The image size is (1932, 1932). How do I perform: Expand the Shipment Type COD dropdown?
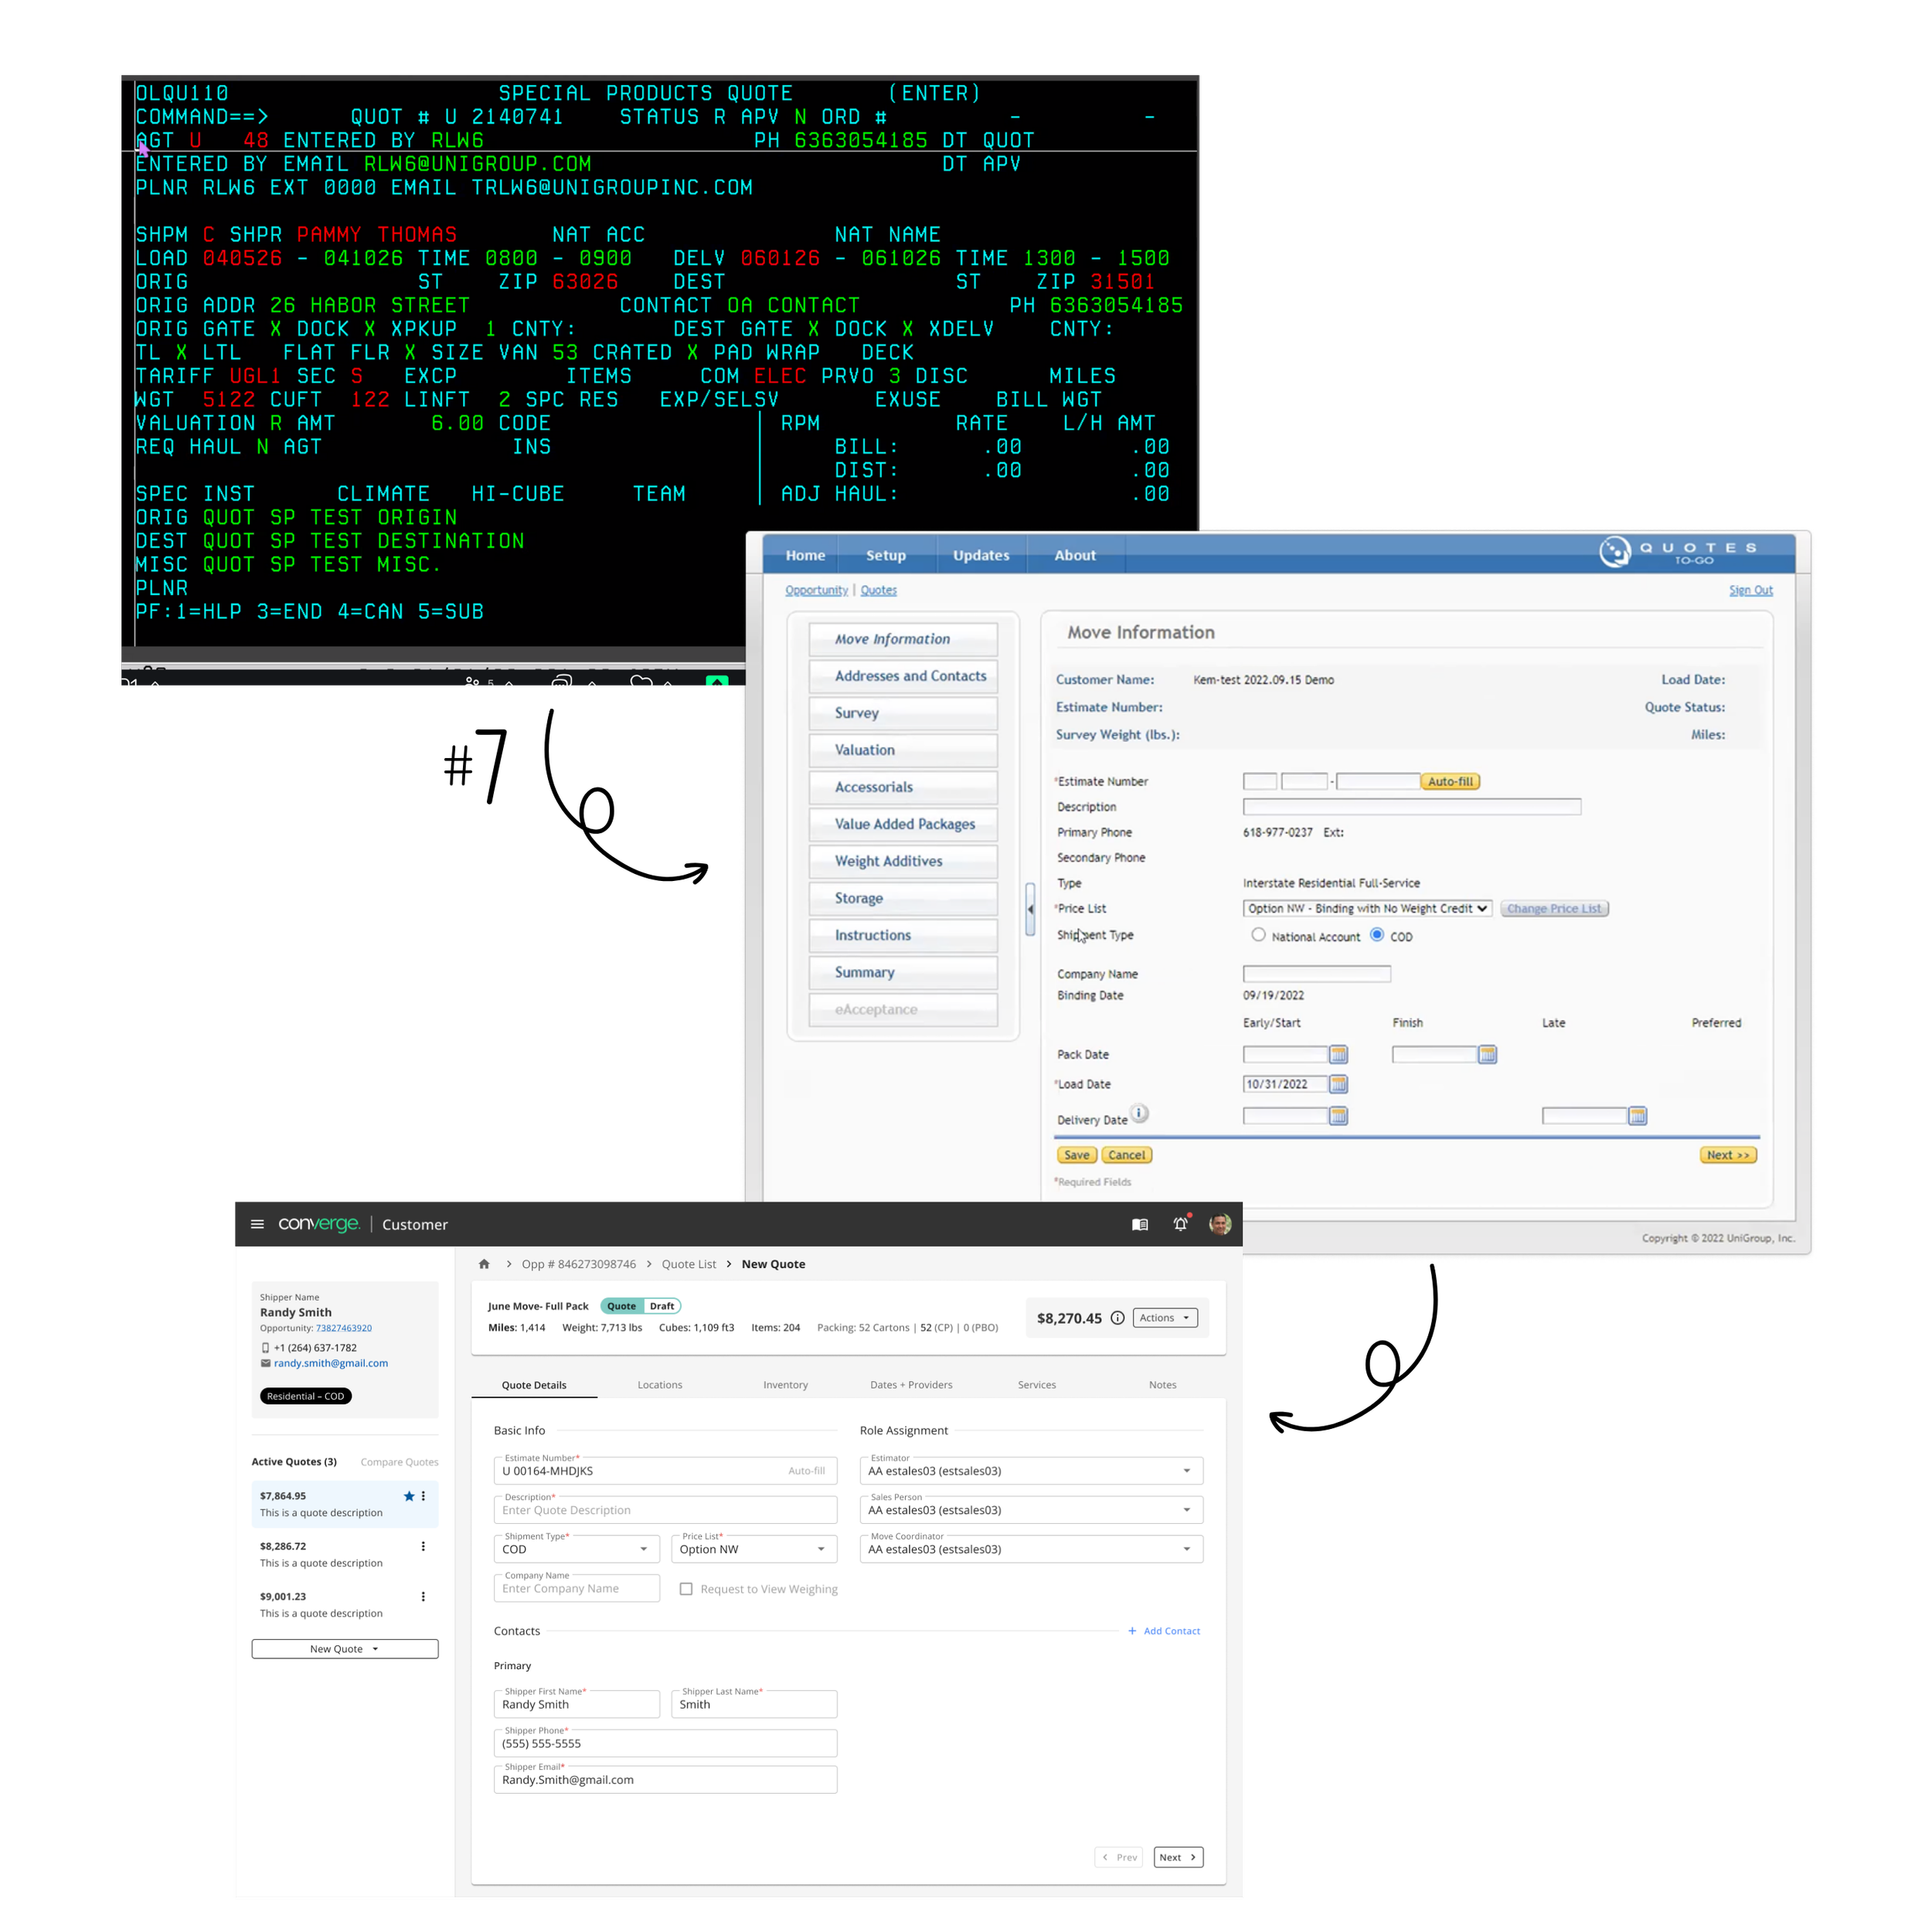point(576,1549)
